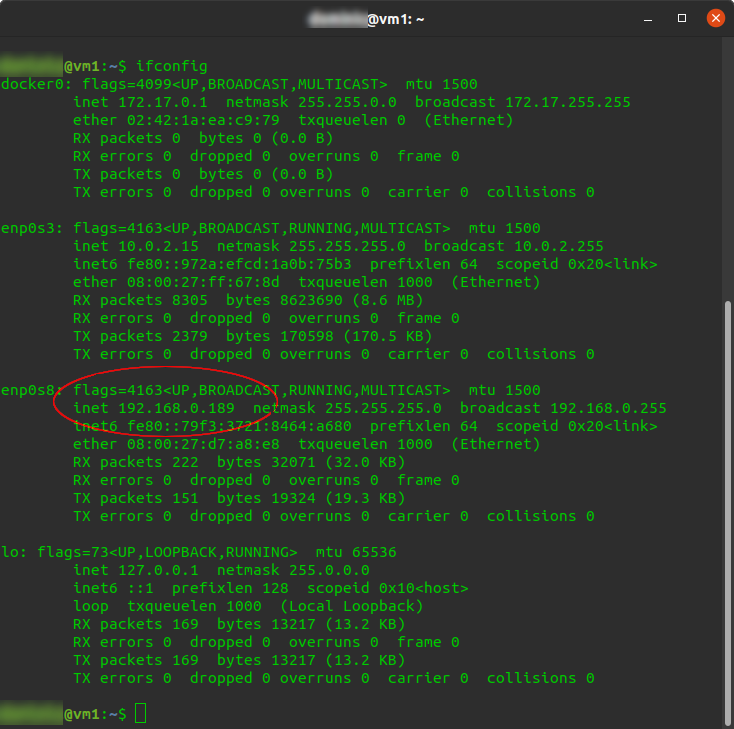Click MAC address '08:00:27:ff:67:8d'

203,282
